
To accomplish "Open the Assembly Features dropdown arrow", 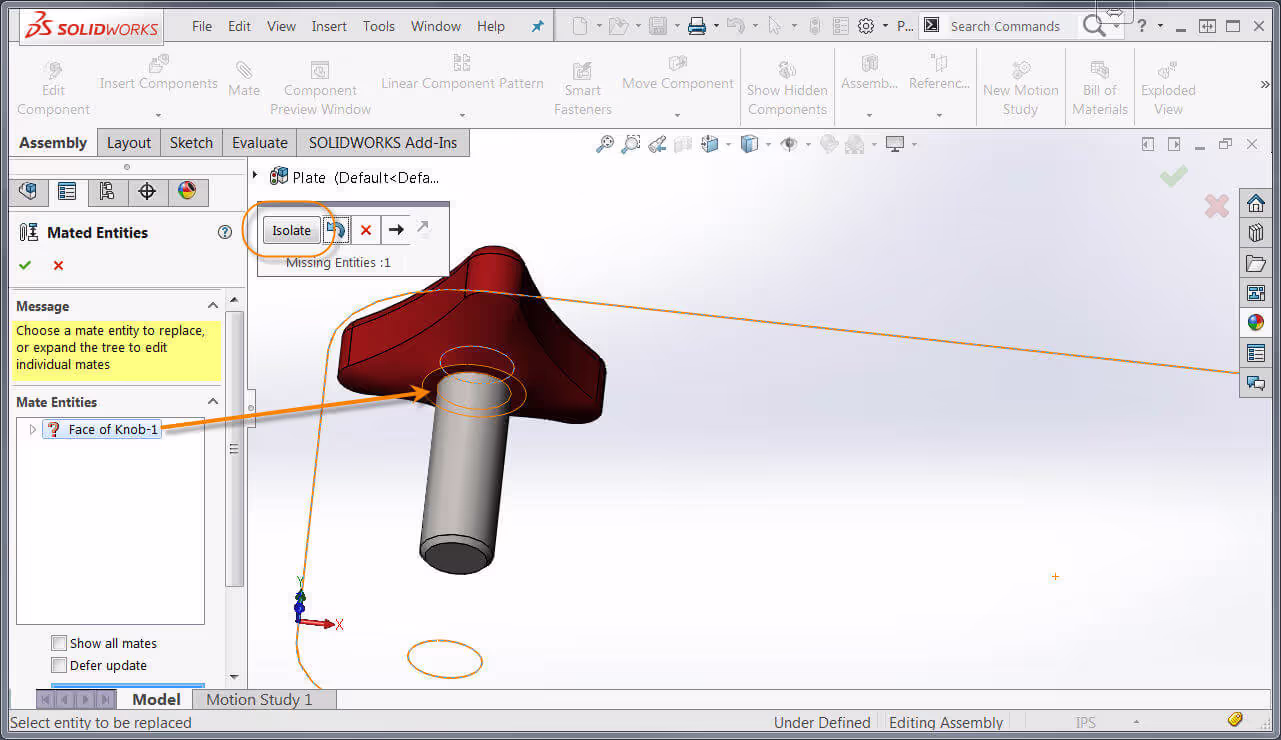I will (869, 113).
